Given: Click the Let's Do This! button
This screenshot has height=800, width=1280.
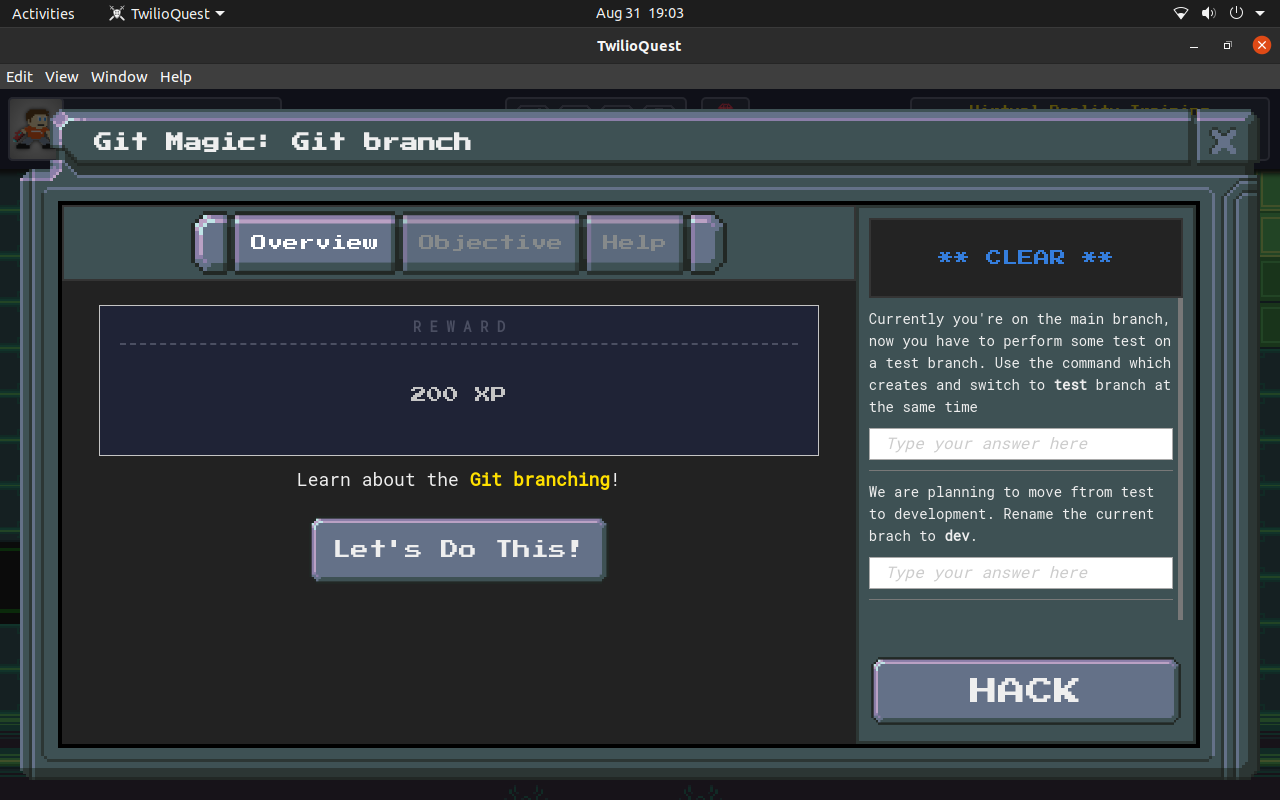Looking at the screenshot, I should click(459, 549).
